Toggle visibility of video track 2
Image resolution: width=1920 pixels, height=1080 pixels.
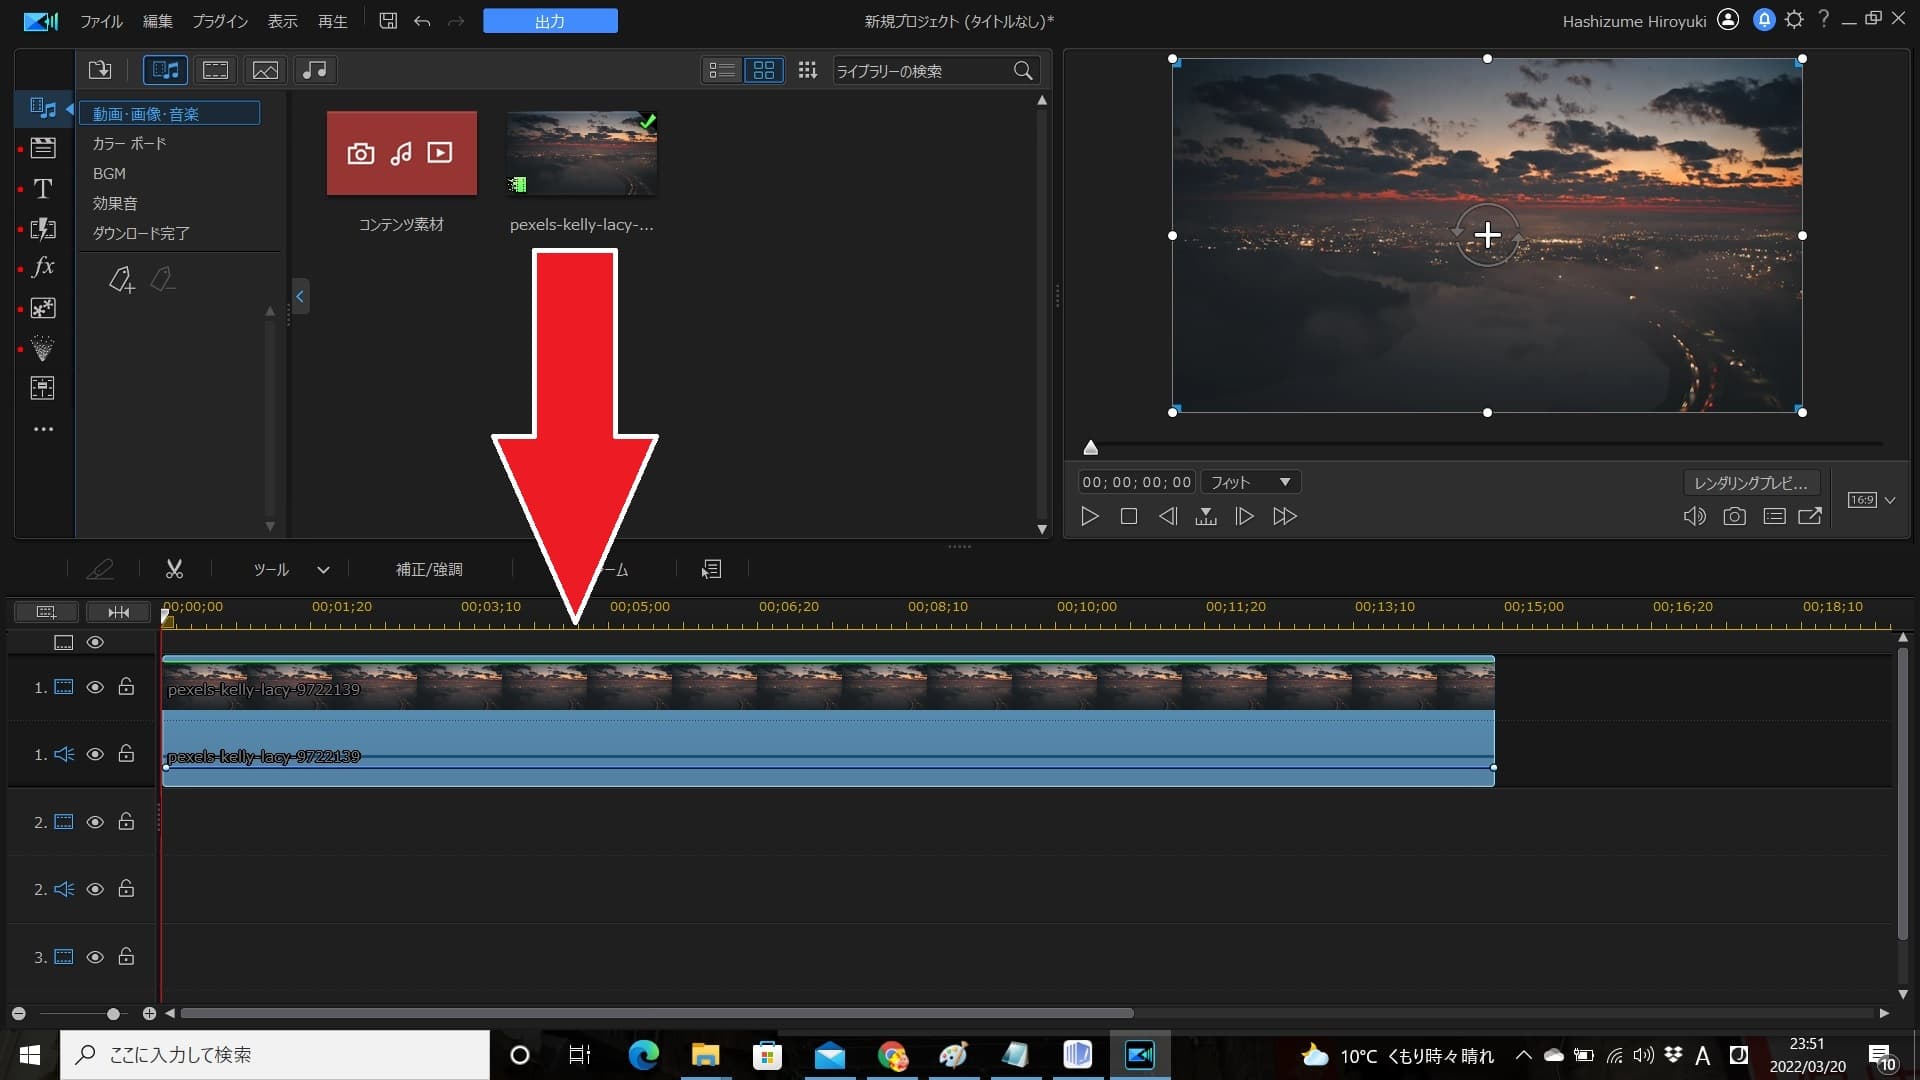point(95,822)
